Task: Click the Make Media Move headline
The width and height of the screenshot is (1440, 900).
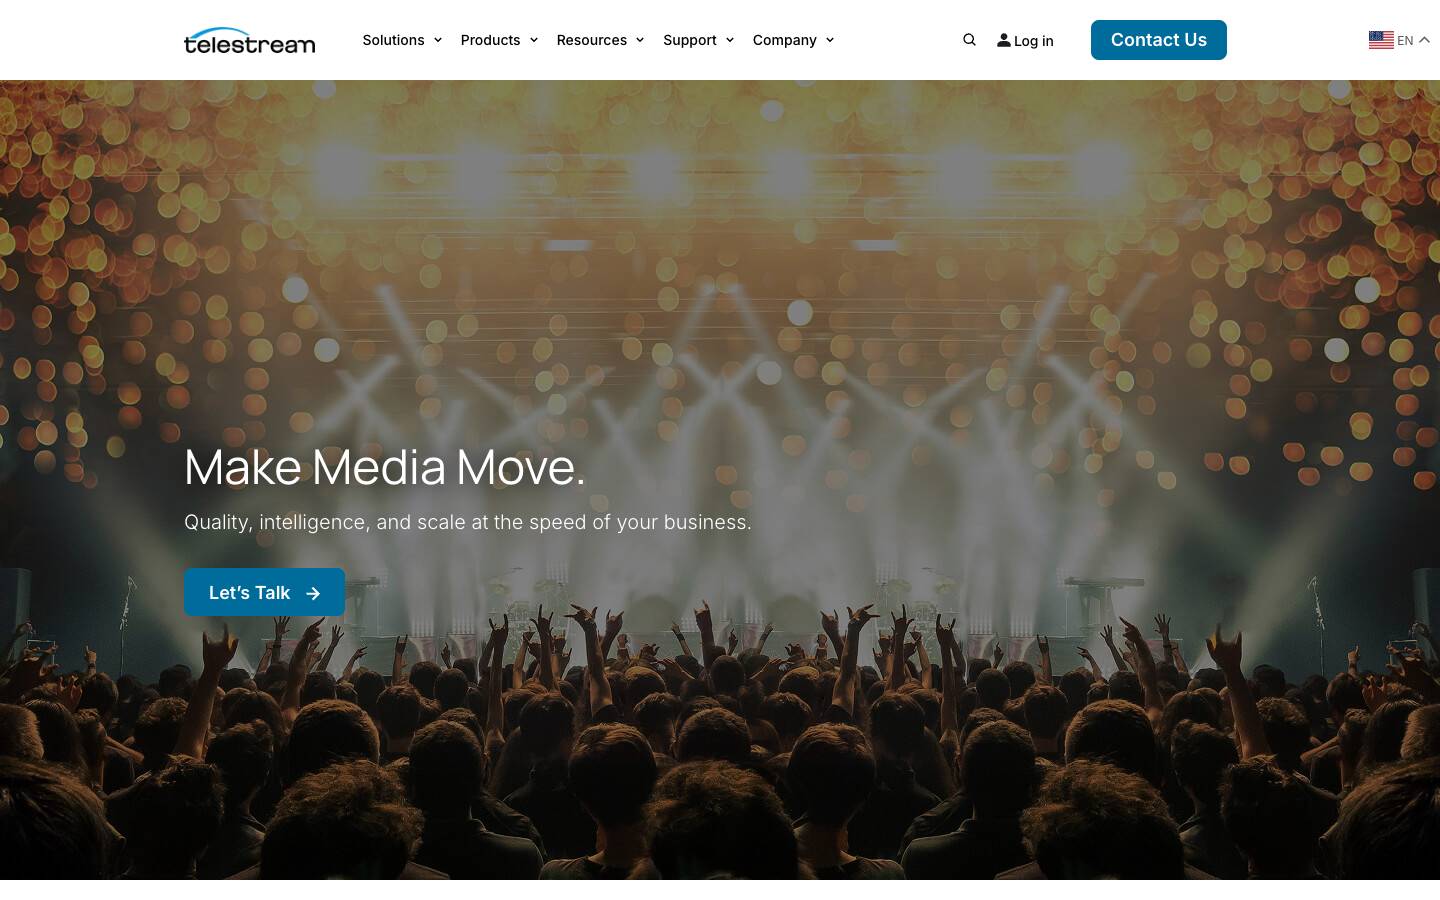Action: (385, 467)
